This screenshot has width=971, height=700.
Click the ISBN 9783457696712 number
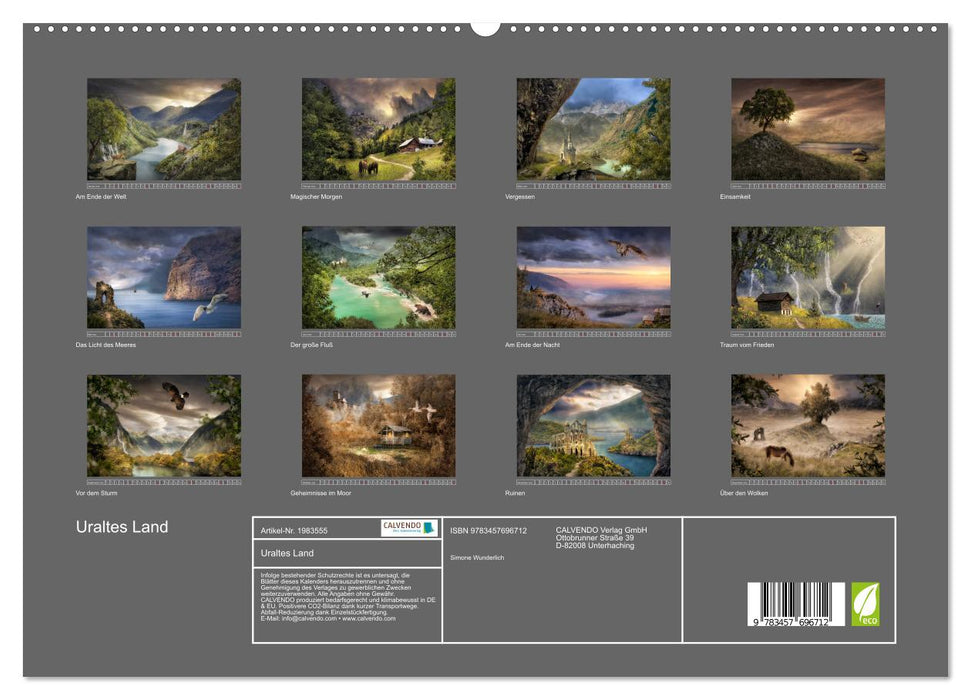pyautogui.click(x=490, y=530)
